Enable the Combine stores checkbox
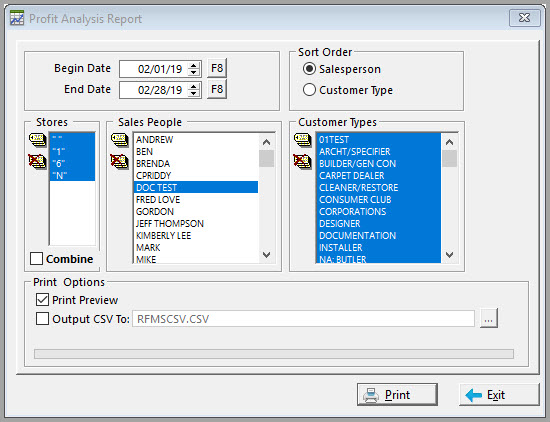This screenshot has height=422, width=550. 36,259
